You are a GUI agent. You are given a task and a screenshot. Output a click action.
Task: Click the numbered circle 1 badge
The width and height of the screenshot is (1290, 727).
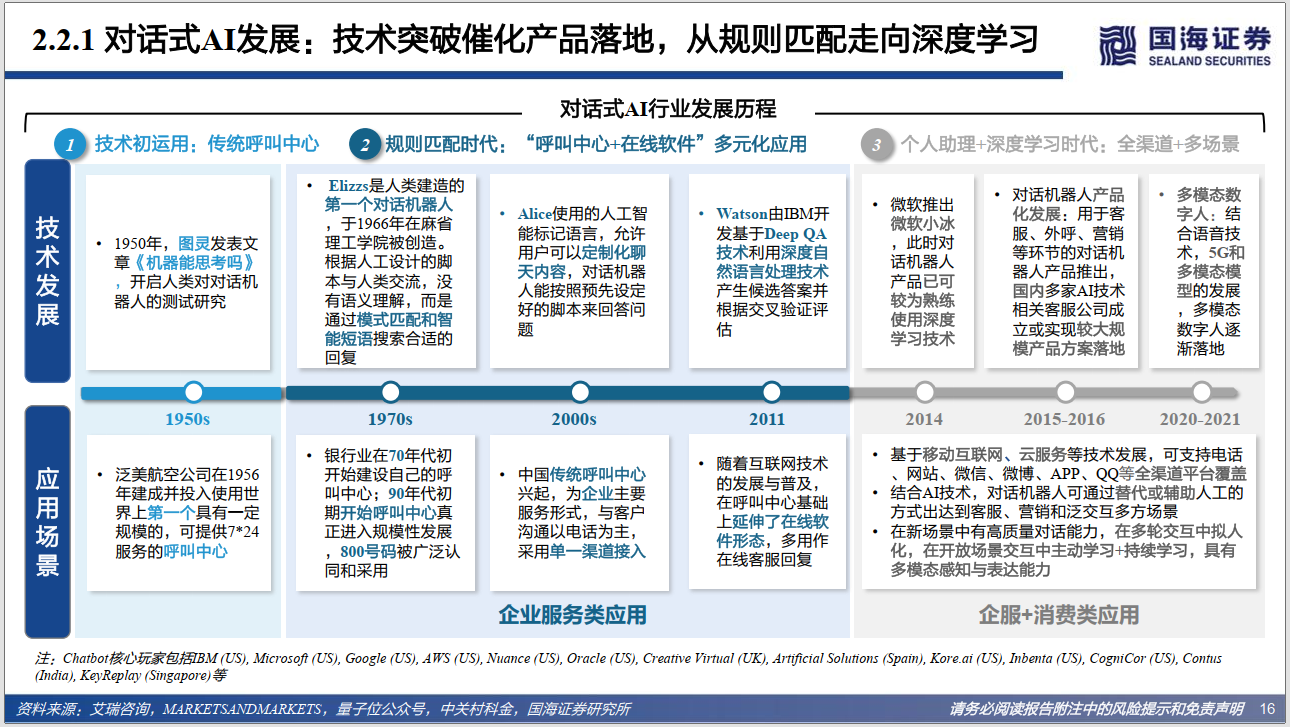pyautogui.click(x=69, y=145)
